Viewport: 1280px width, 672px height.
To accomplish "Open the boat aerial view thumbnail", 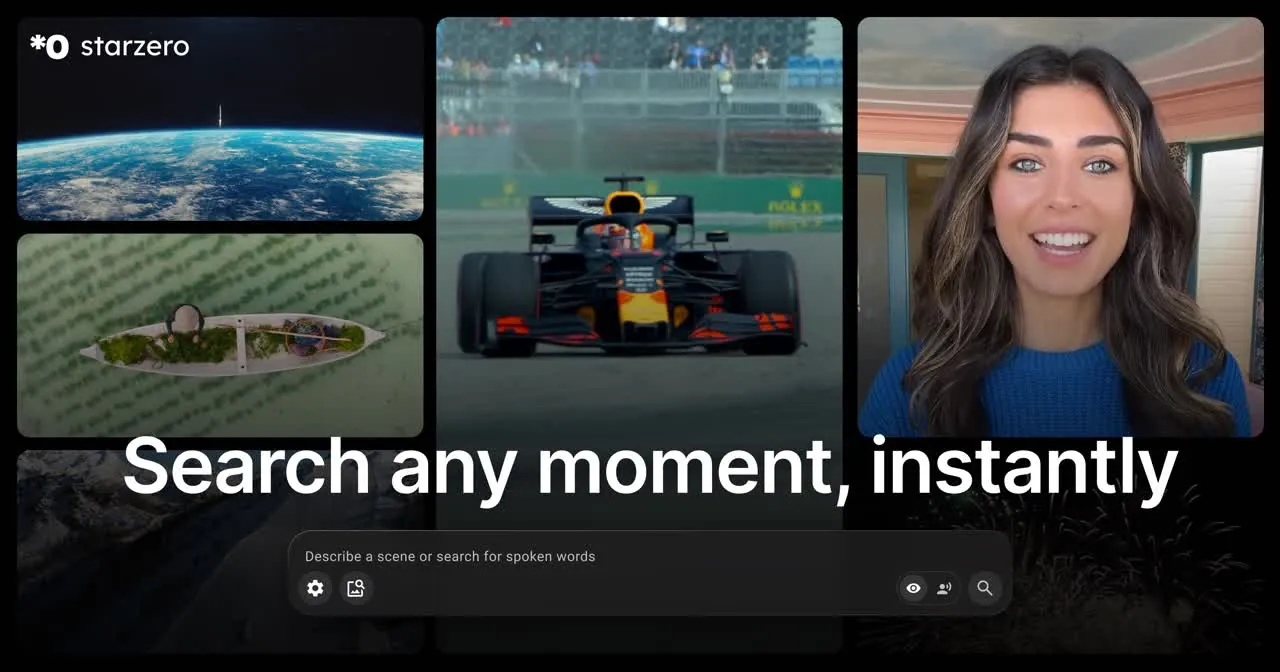I will pyautogui.click(x=220, y=335).
